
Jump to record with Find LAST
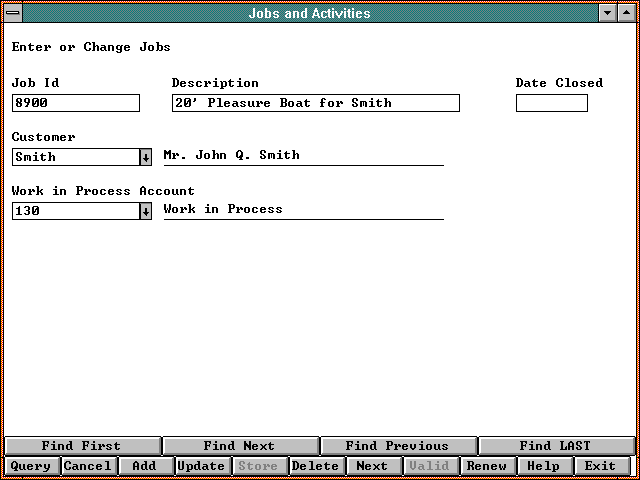555,446
